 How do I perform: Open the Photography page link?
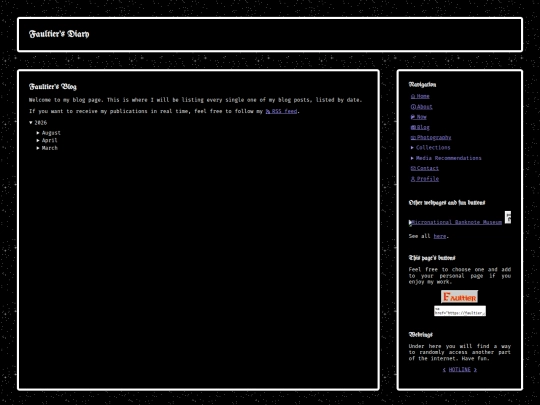(431, 137)
